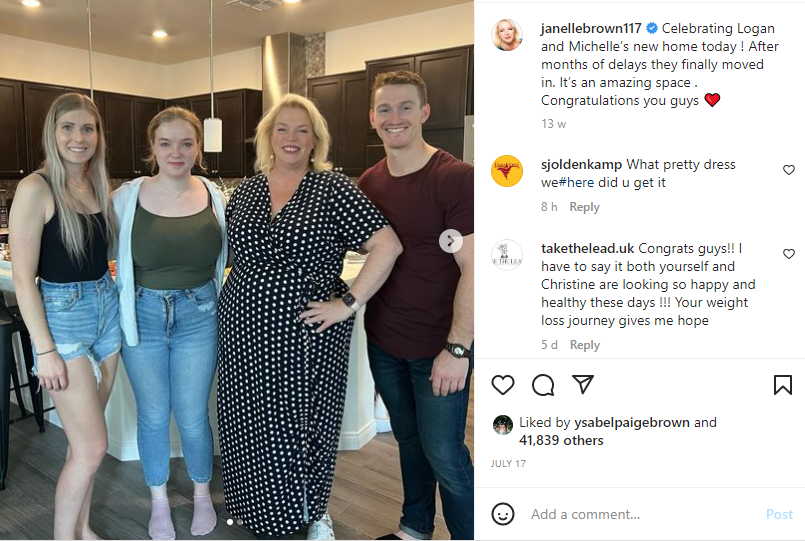Open the janellebrown117 username link
This screenshot has width=805, height=541.
click(x=591, y=28)
